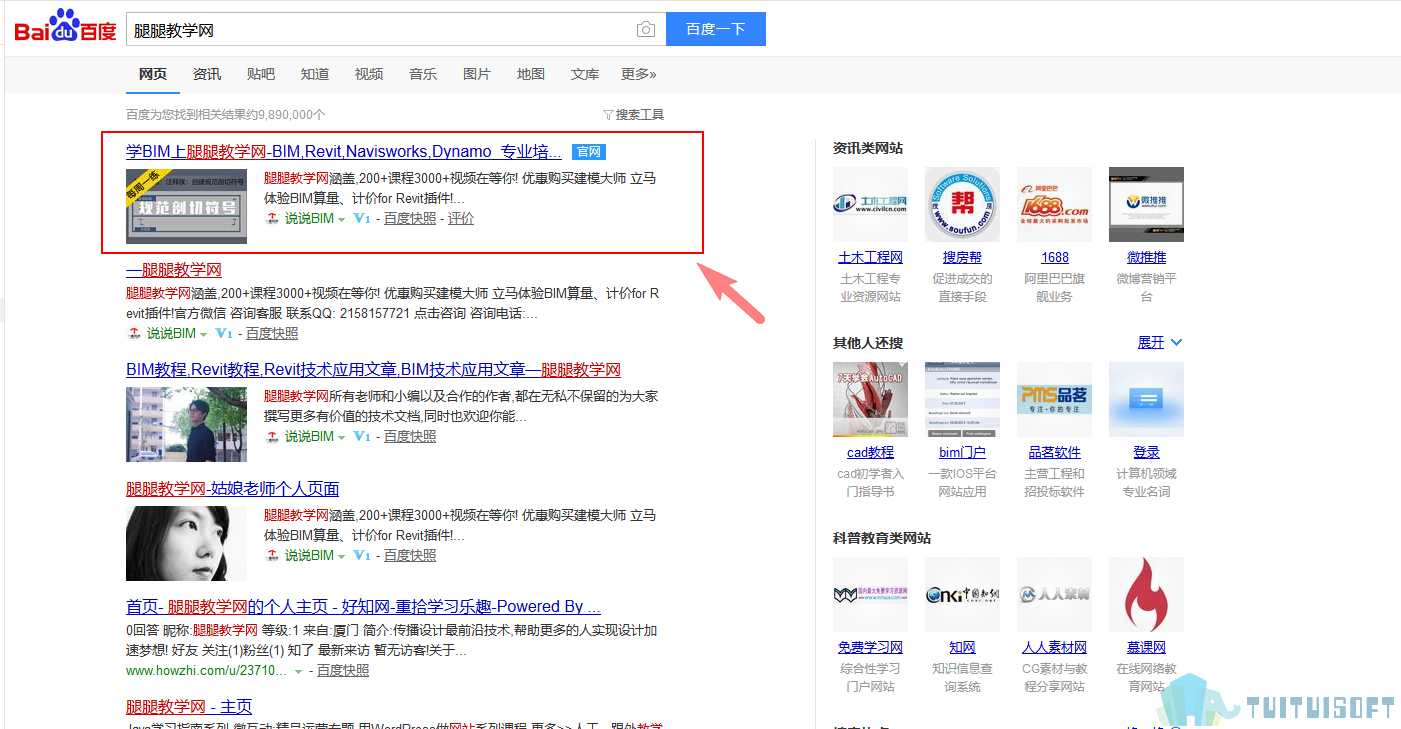Expand the 更多» menu
Image resolution: width=1401 pixels, height=729 pixels.
[639, 74]
